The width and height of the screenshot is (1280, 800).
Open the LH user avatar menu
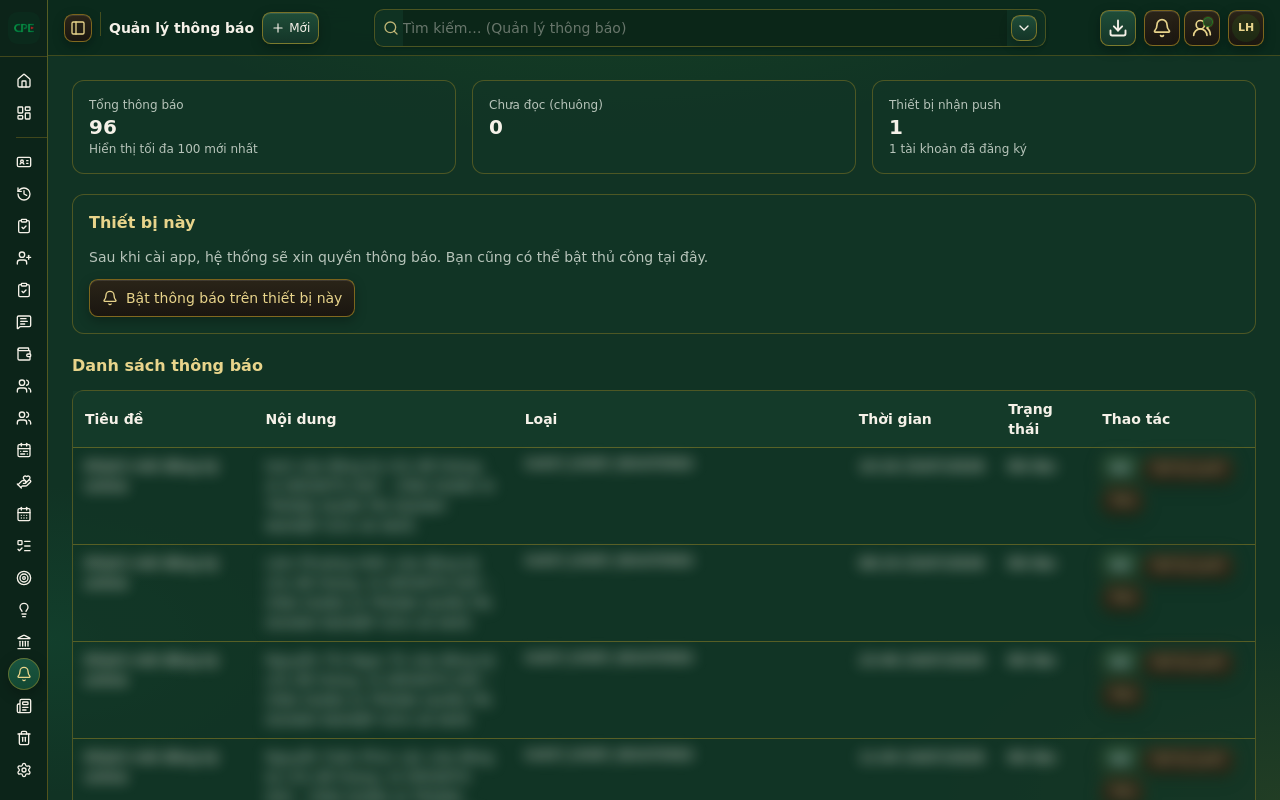(1246, 28)
